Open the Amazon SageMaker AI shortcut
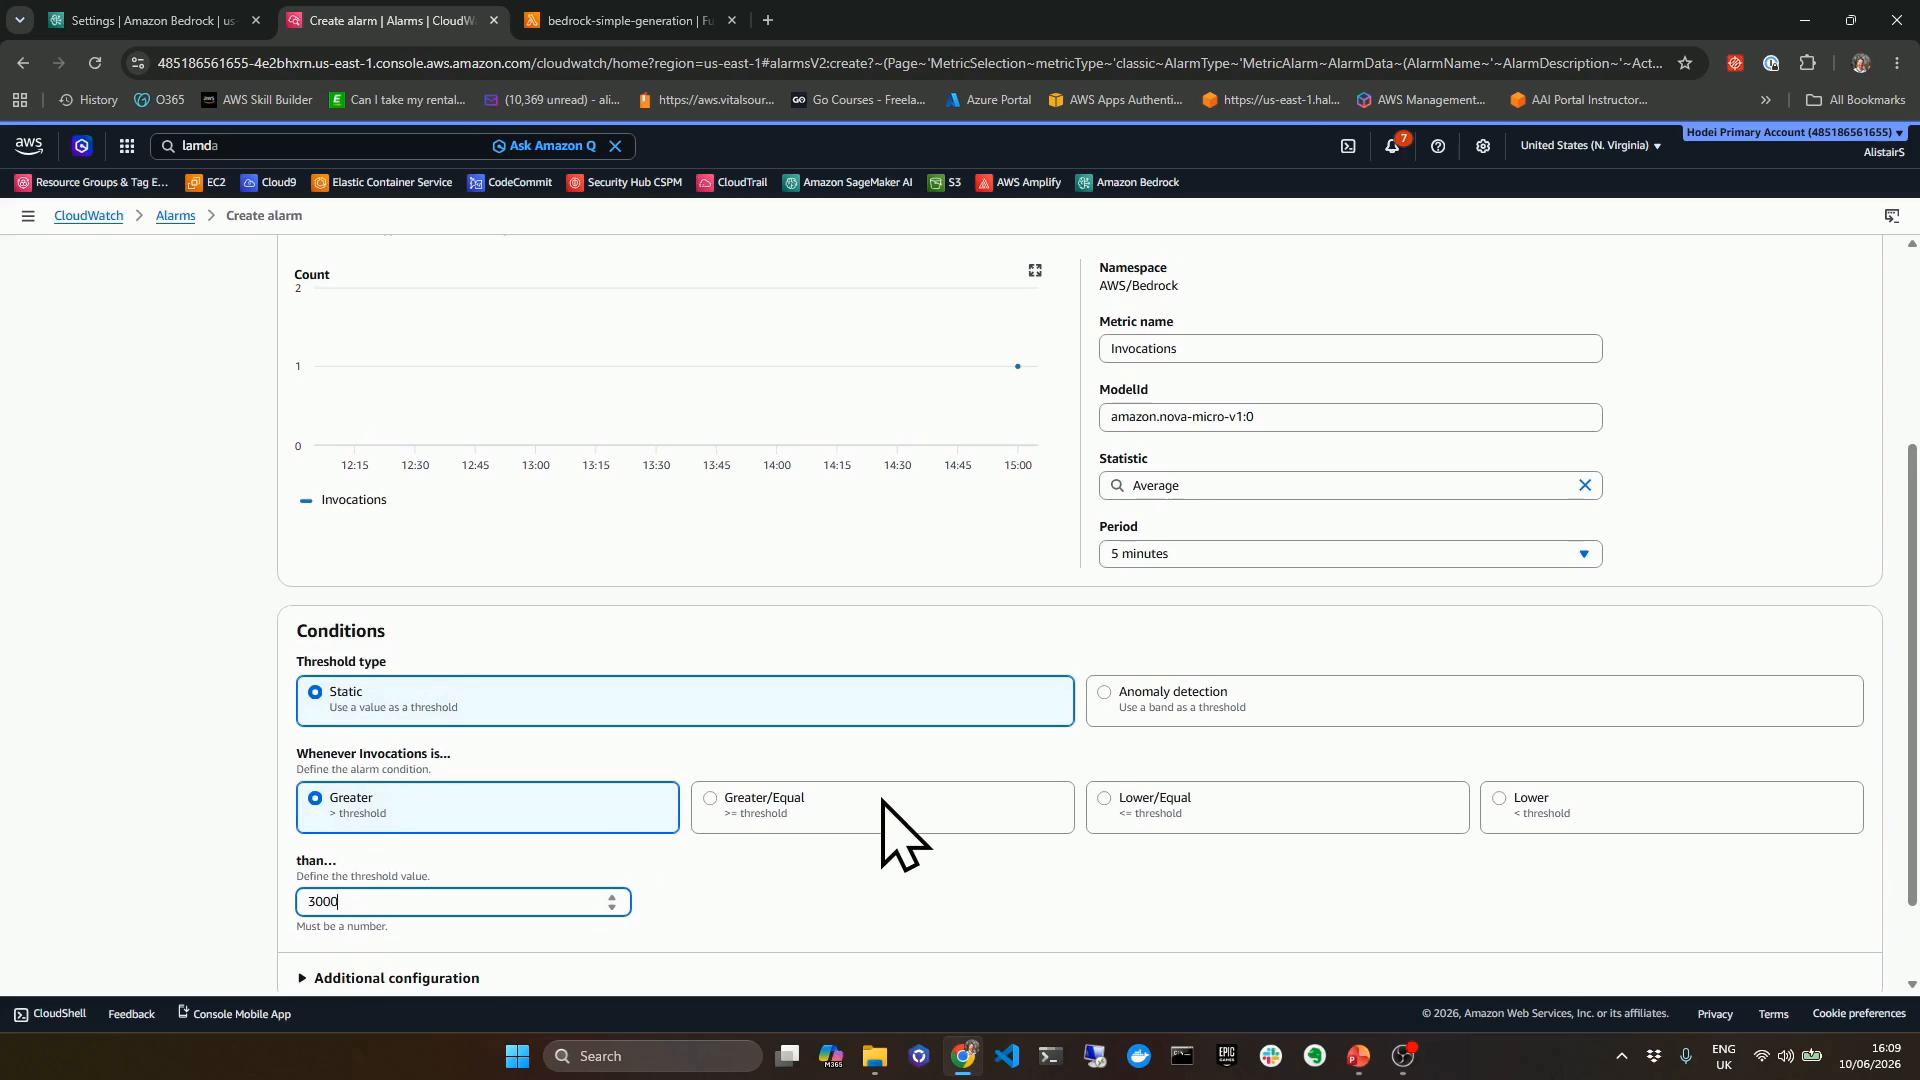This screenshot has height=1080, width=1920. pos(848,182)
